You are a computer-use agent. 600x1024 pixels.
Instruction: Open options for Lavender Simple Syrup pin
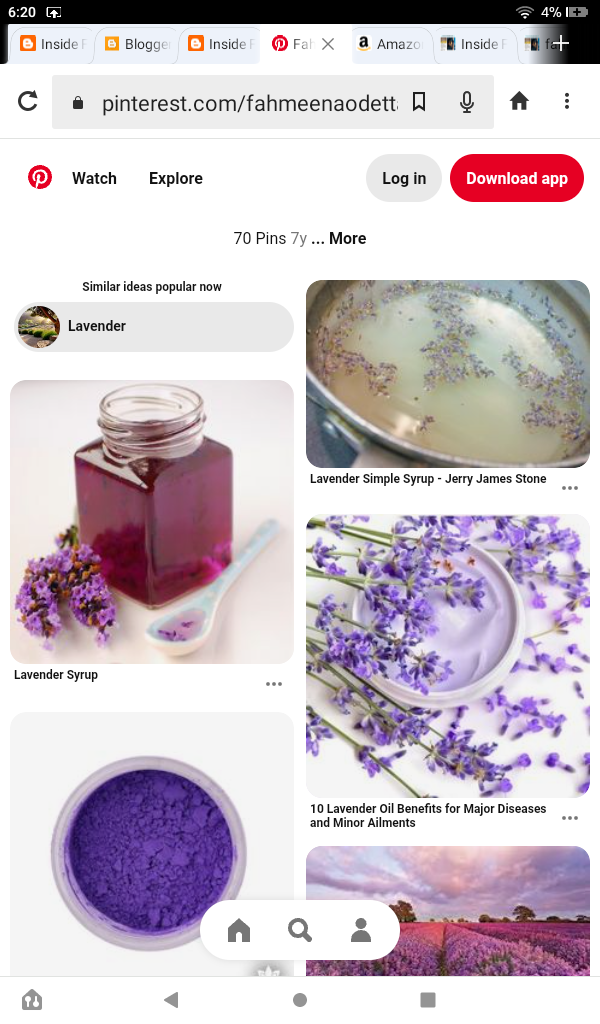[570, 488]
